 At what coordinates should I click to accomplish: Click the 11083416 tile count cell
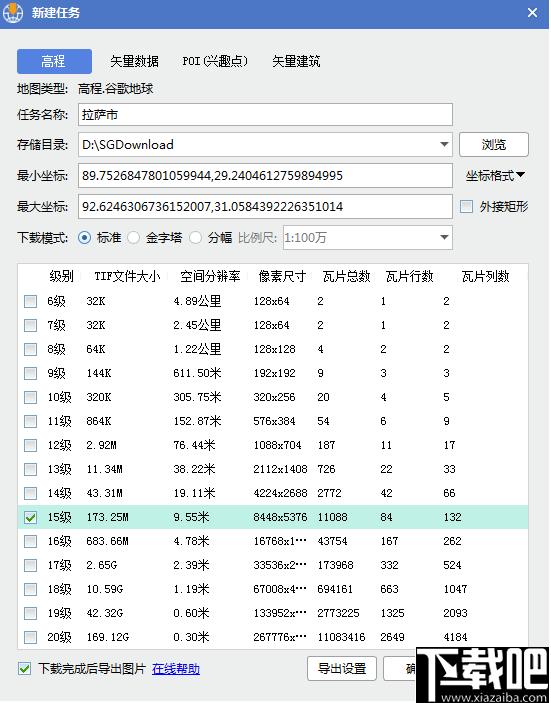(x=342, y=637)
